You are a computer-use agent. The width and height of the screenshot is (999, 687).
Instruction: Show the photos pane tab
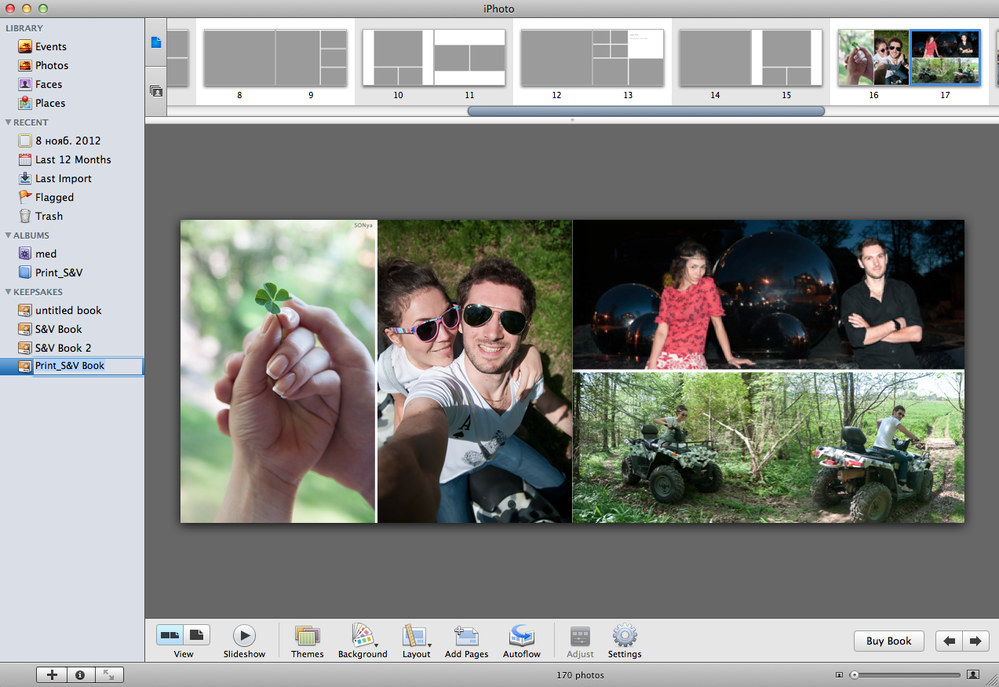(x=155, y=91)
